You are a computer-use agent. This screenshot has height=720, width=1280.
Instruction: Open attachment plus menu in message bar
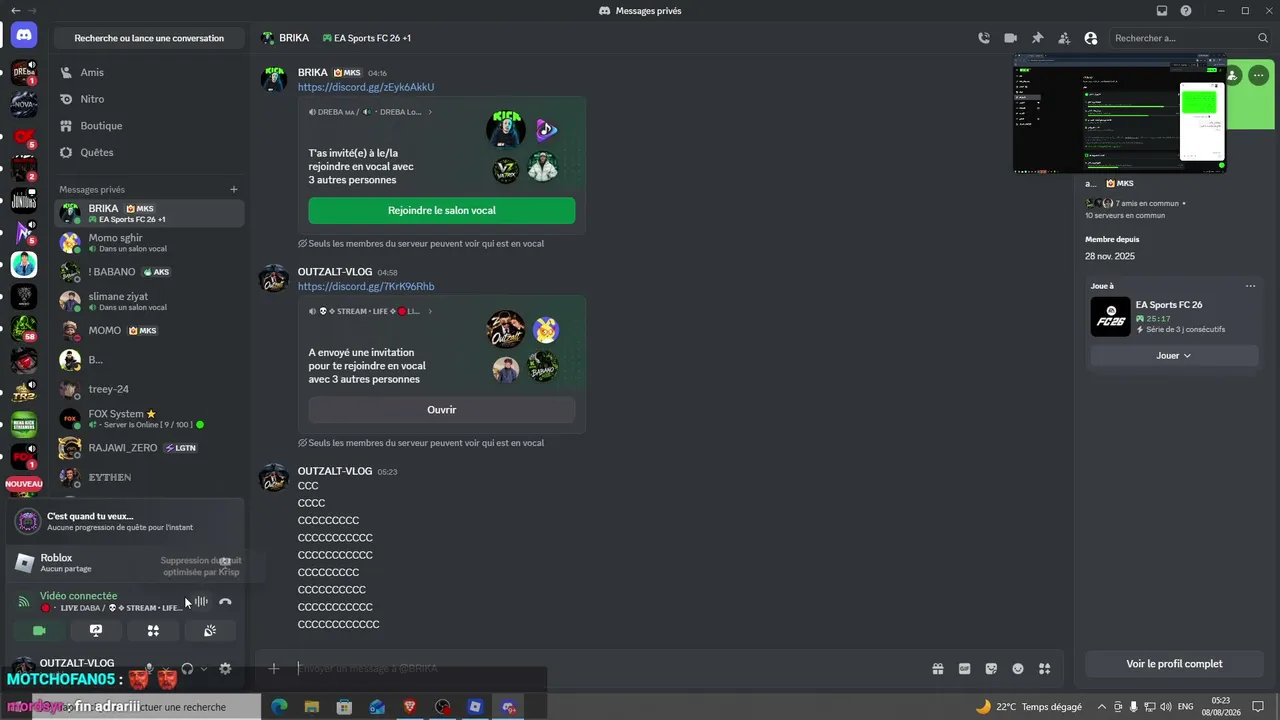[274, 669]
